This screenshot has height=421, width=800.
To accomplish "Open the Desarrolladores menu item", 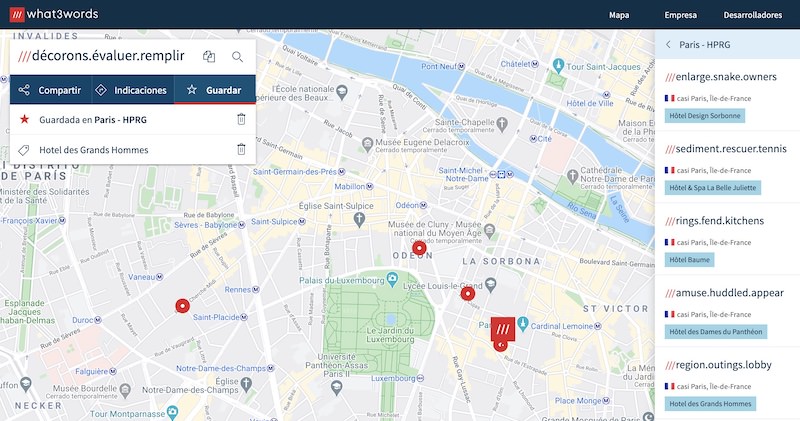I will click(753, 15).
